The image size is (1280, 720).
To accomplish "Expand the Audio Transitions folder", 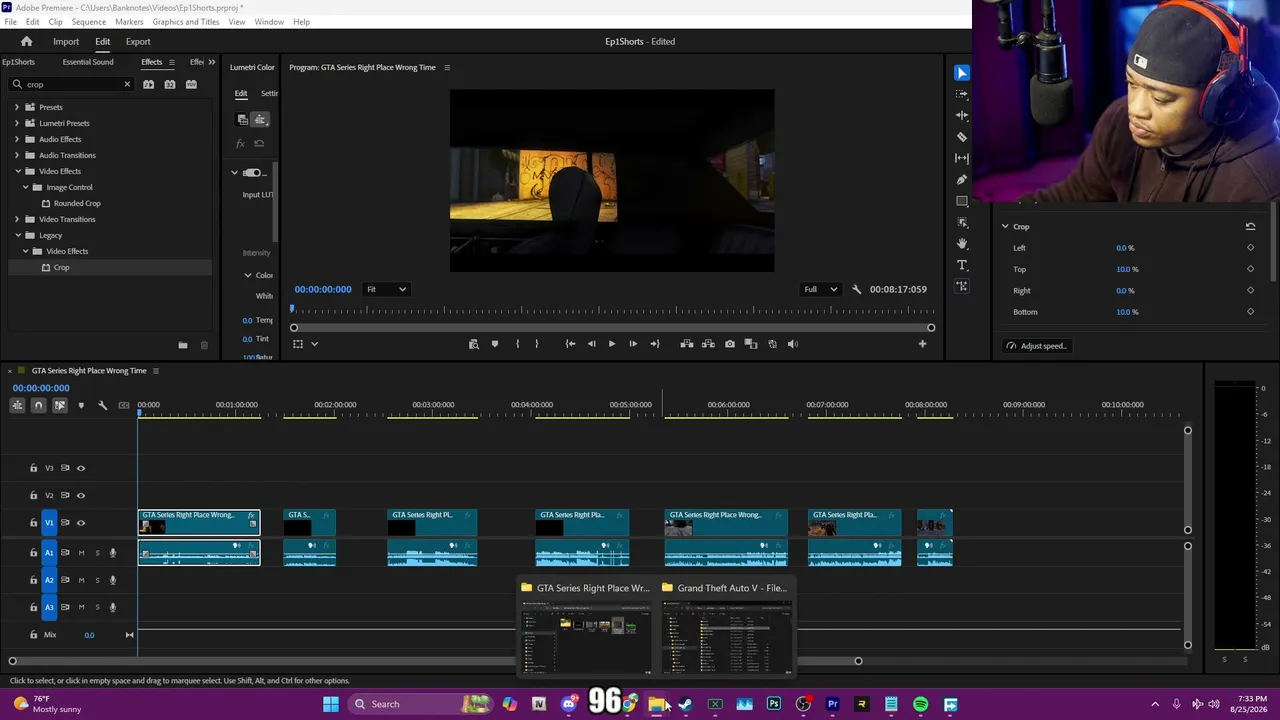I will tap(17, 155).
